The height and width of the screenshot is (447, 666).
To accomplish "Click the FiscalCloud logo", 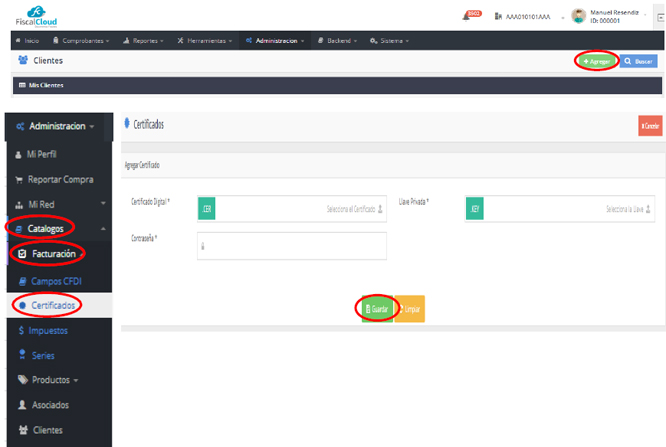I will pyautogui.click(x=36, y=17).
